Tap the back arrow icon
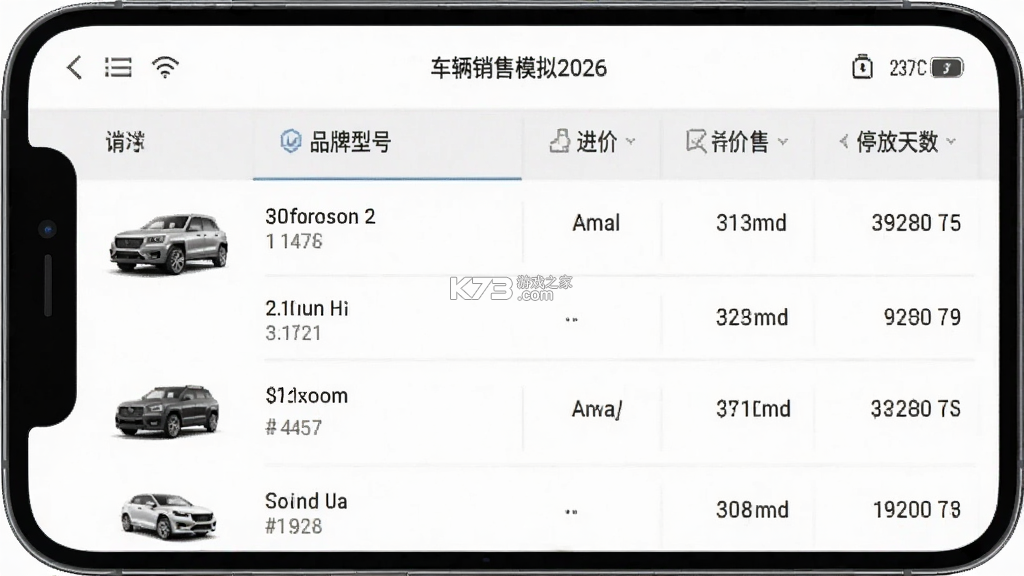Screen dimensions: 1024x576 (x=74, y=67)
